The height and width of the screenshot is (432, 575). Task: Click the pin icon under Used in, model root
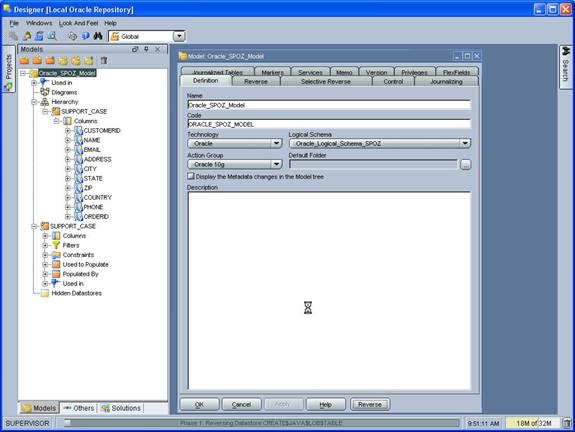45,82
